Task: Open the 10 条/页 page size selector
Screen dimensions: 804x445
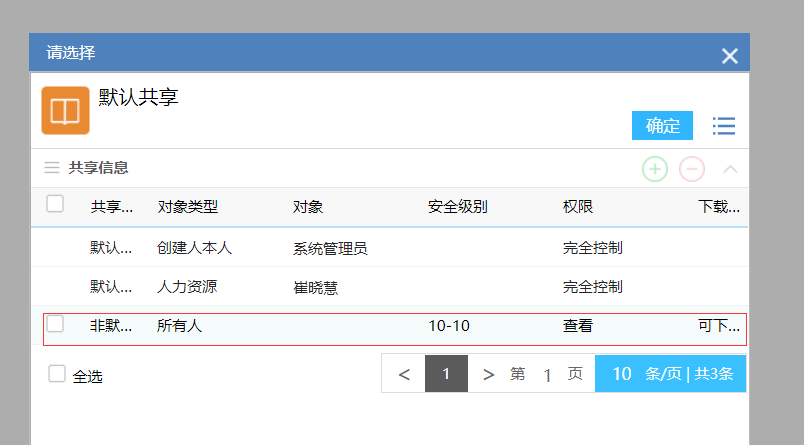Action: coord(670,374)
